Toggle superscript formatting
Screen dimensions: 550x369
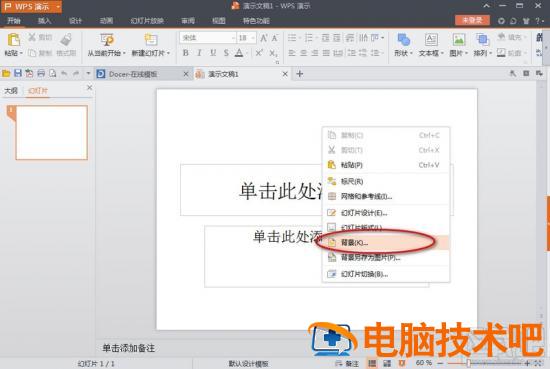[x=259, y=53]
